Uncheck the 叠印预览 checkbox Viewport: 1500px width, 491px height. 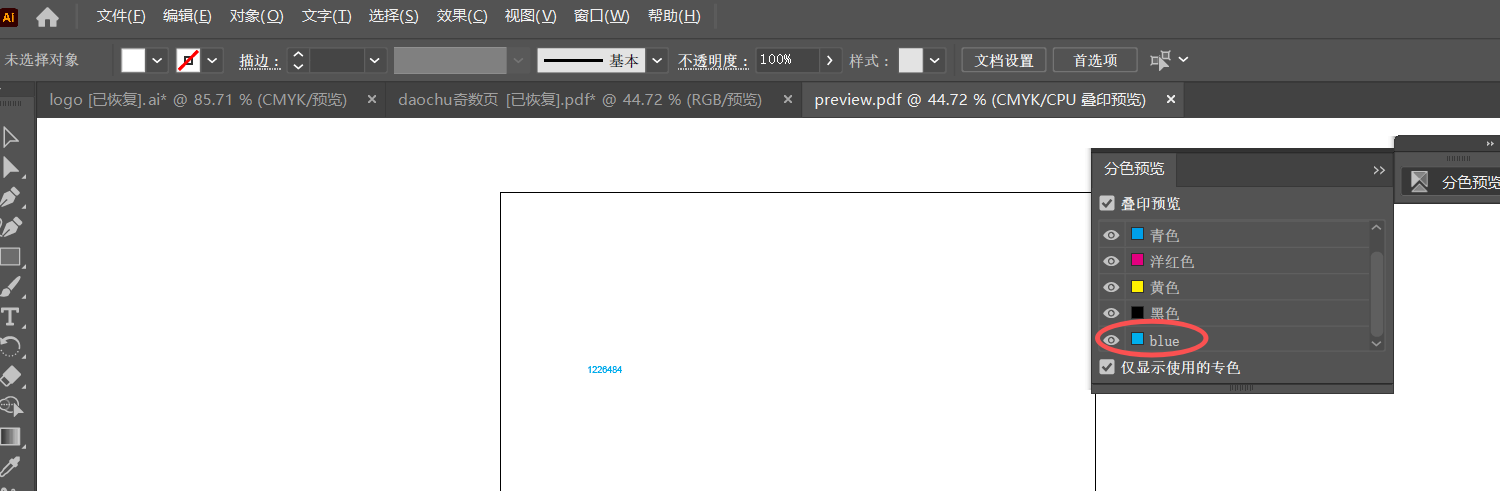[1107, 203]
